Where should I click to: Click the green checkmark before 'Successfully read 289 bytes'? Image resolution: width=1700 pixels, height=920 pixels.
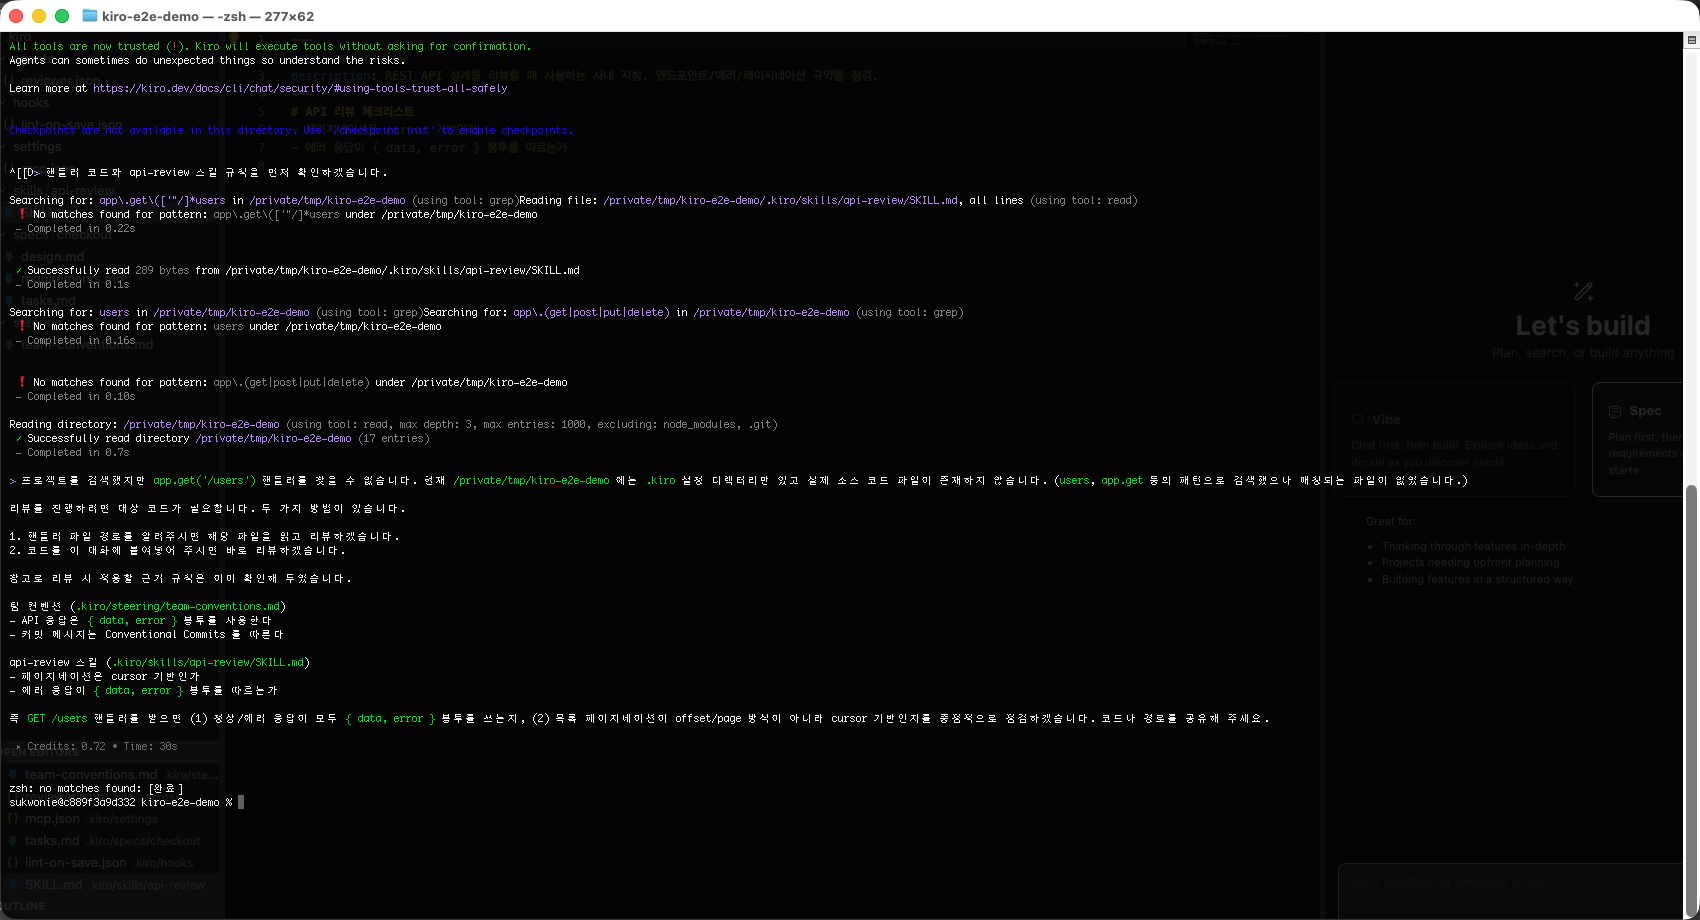coord(19,270)
